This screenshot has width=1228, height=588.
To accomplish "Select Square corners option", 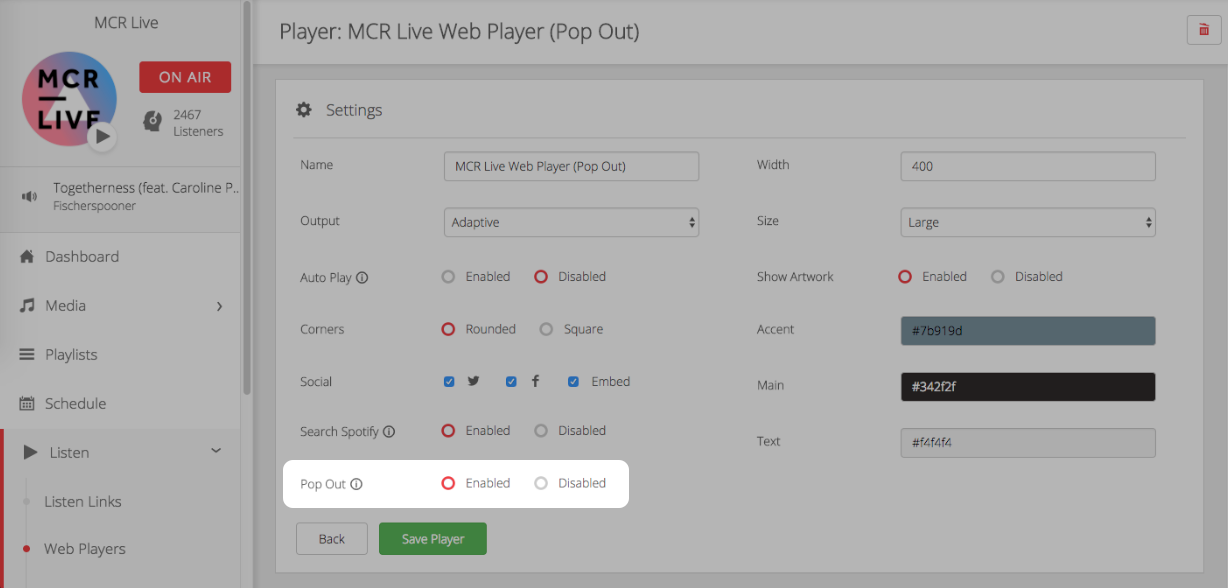I will click(x=546, y=329).
